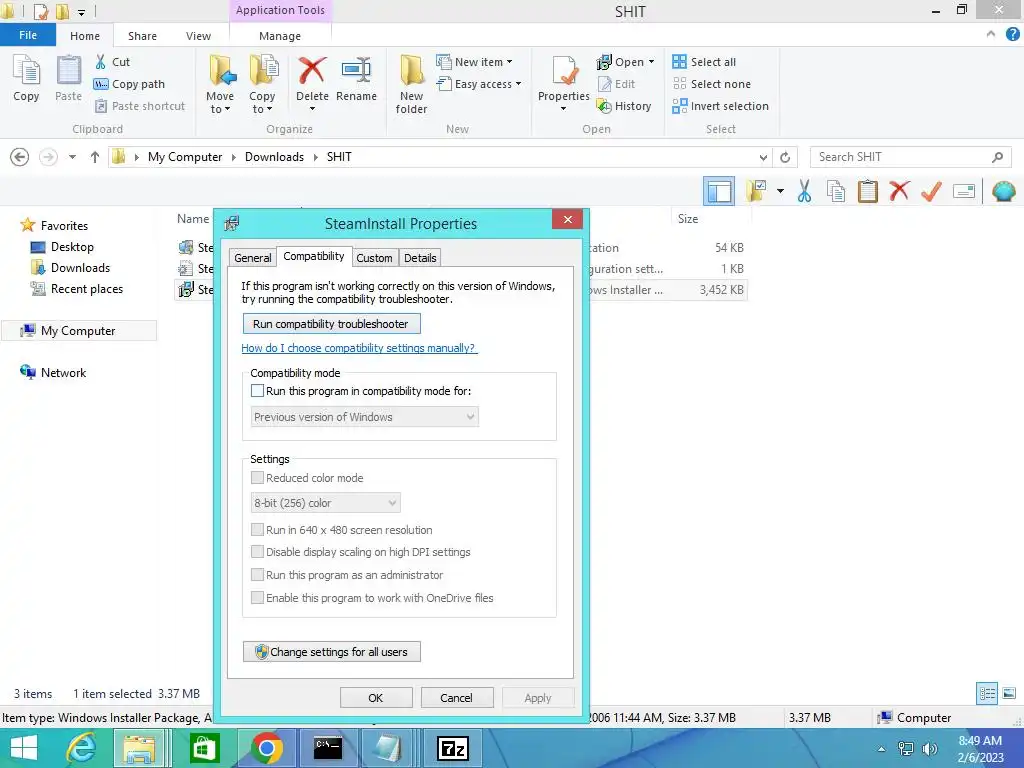Create a New folder from ribbon

[411, 85]
